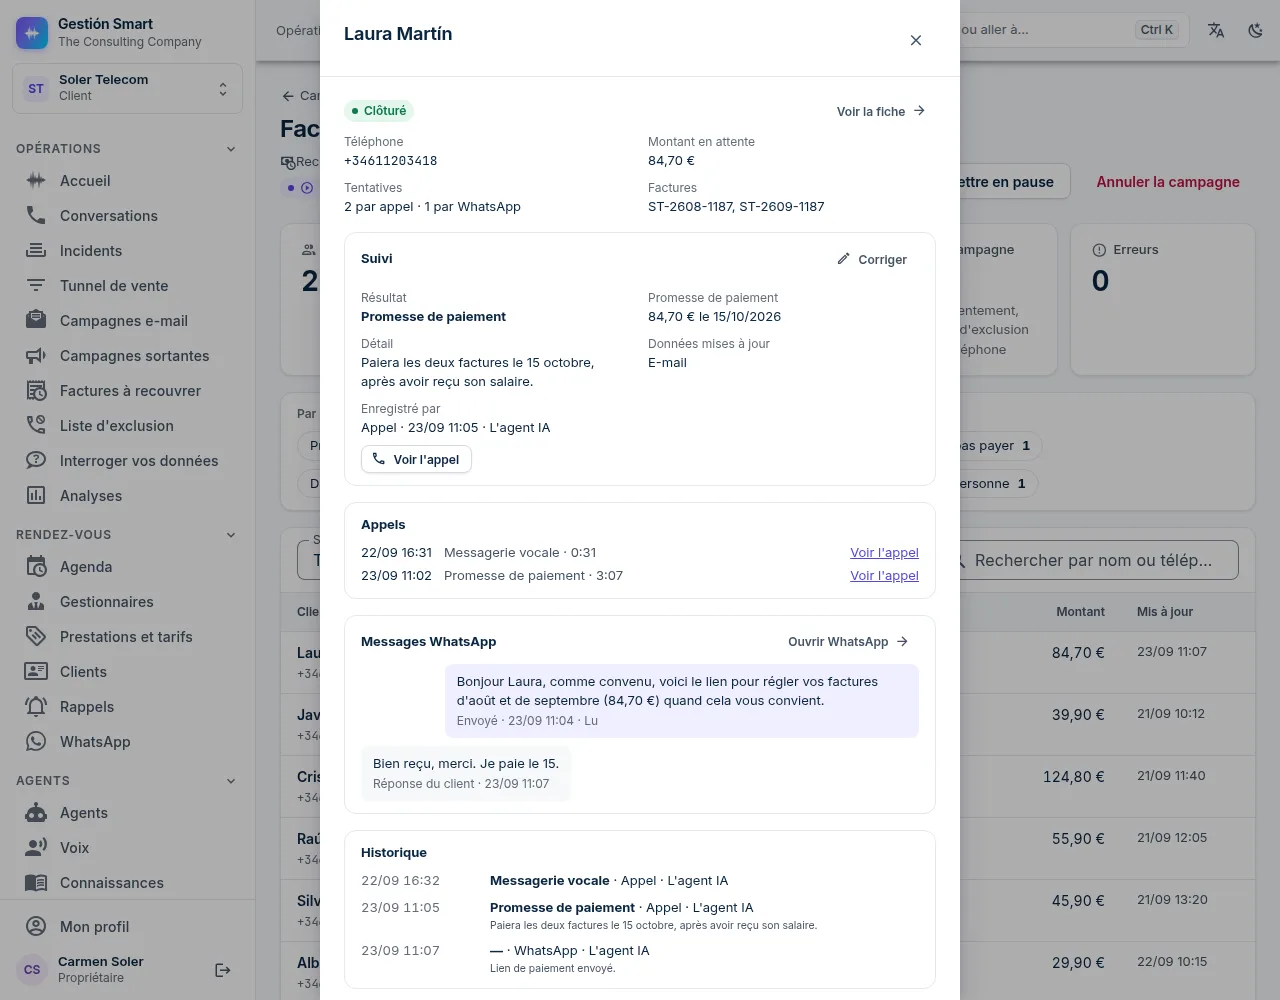The height and width of the screenshot is (1000, 1280).
Task: Click the Campagnes e-mail icon
Action: [36, 321]
